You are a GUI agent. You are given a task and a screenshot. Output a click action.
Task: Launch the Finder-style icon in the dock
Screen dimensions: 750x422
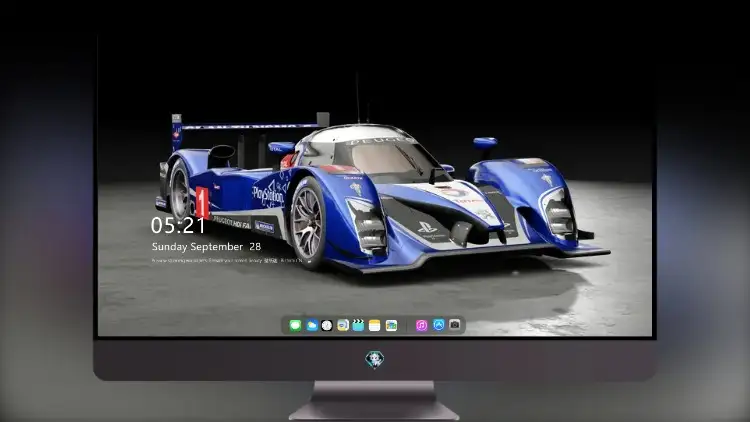(342, 325)
